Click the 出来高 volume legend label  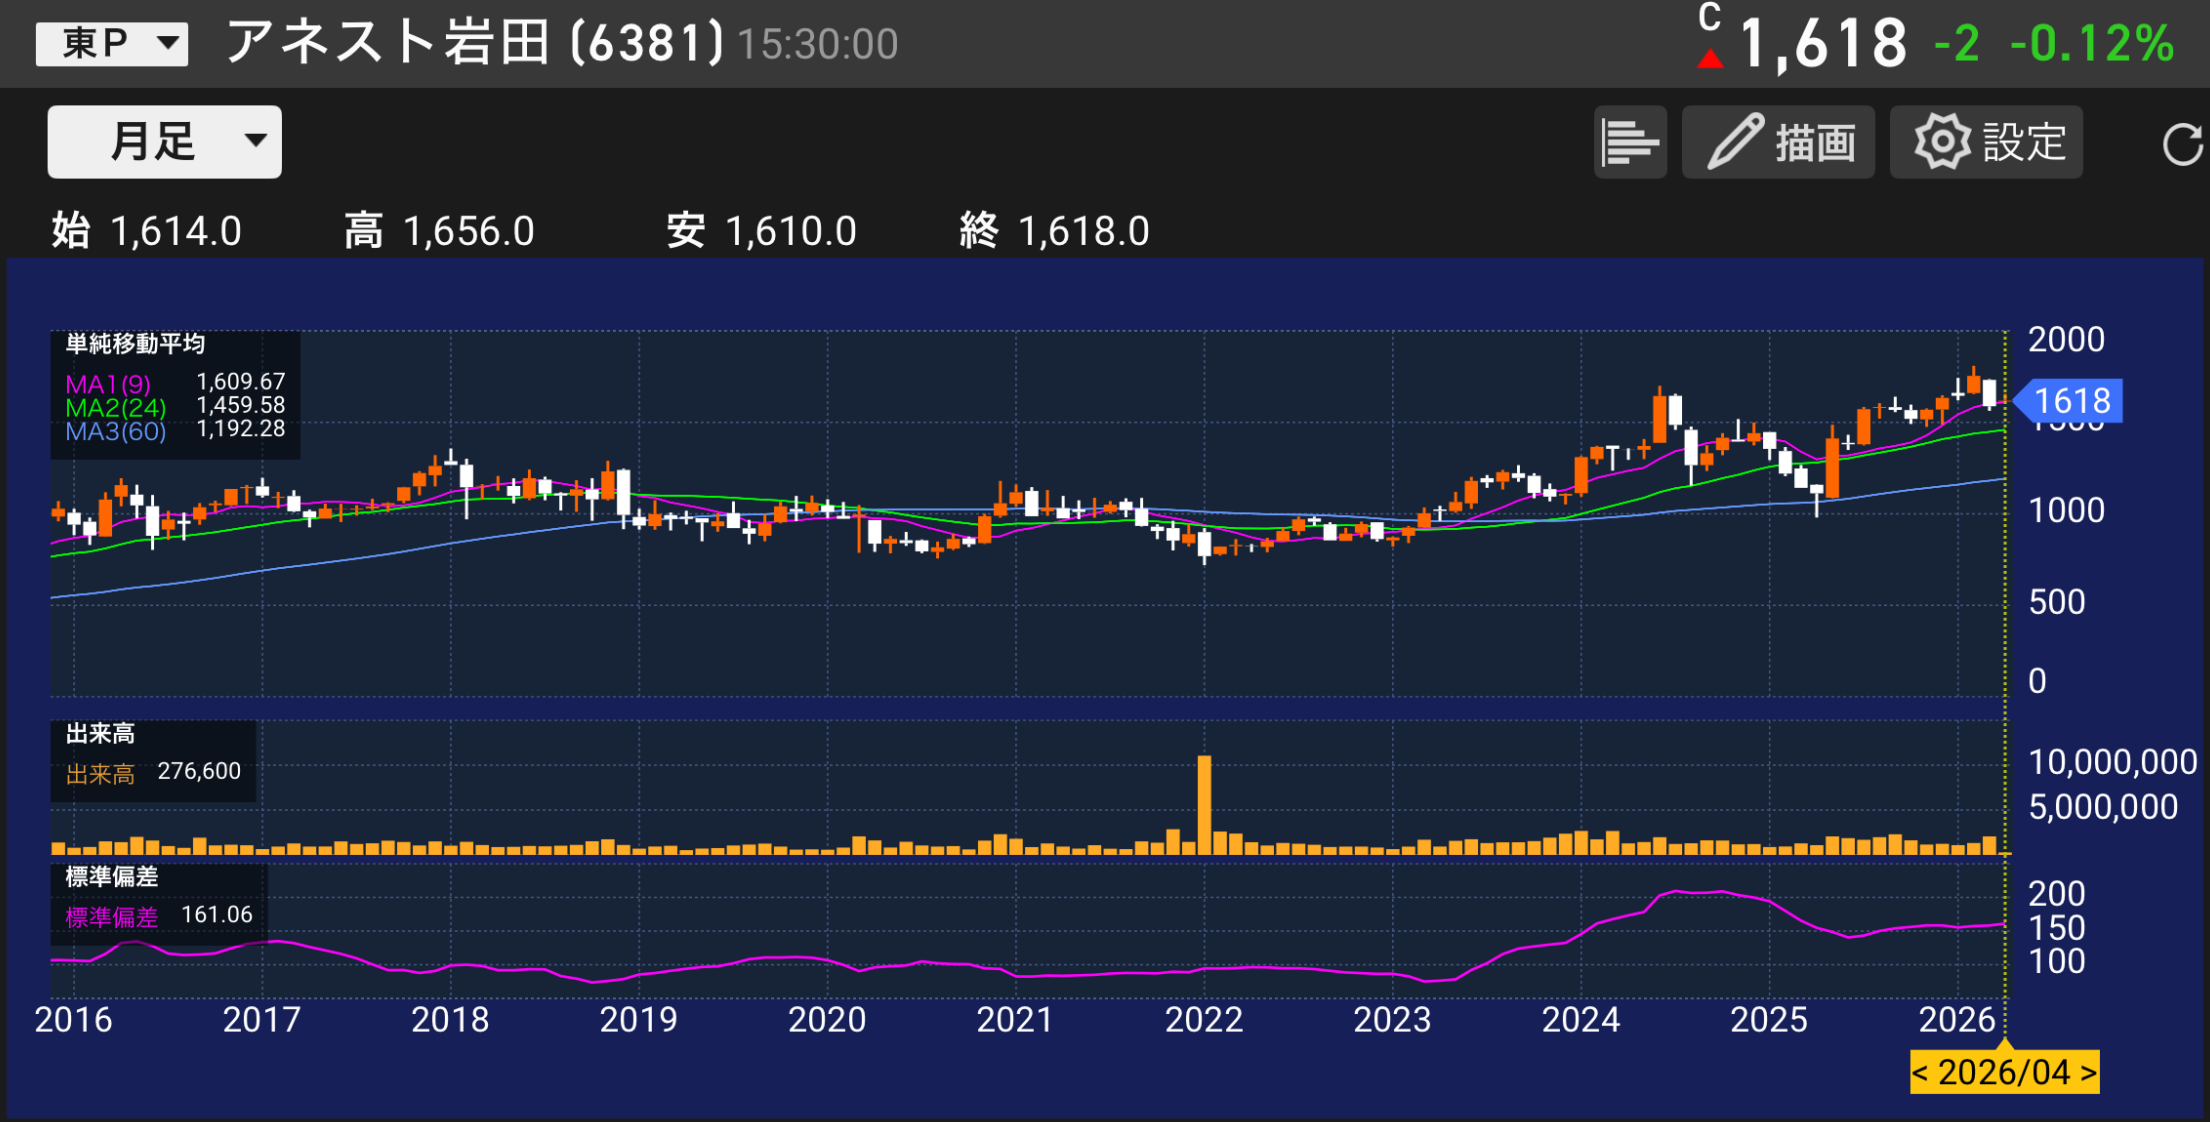click(100, 734)
